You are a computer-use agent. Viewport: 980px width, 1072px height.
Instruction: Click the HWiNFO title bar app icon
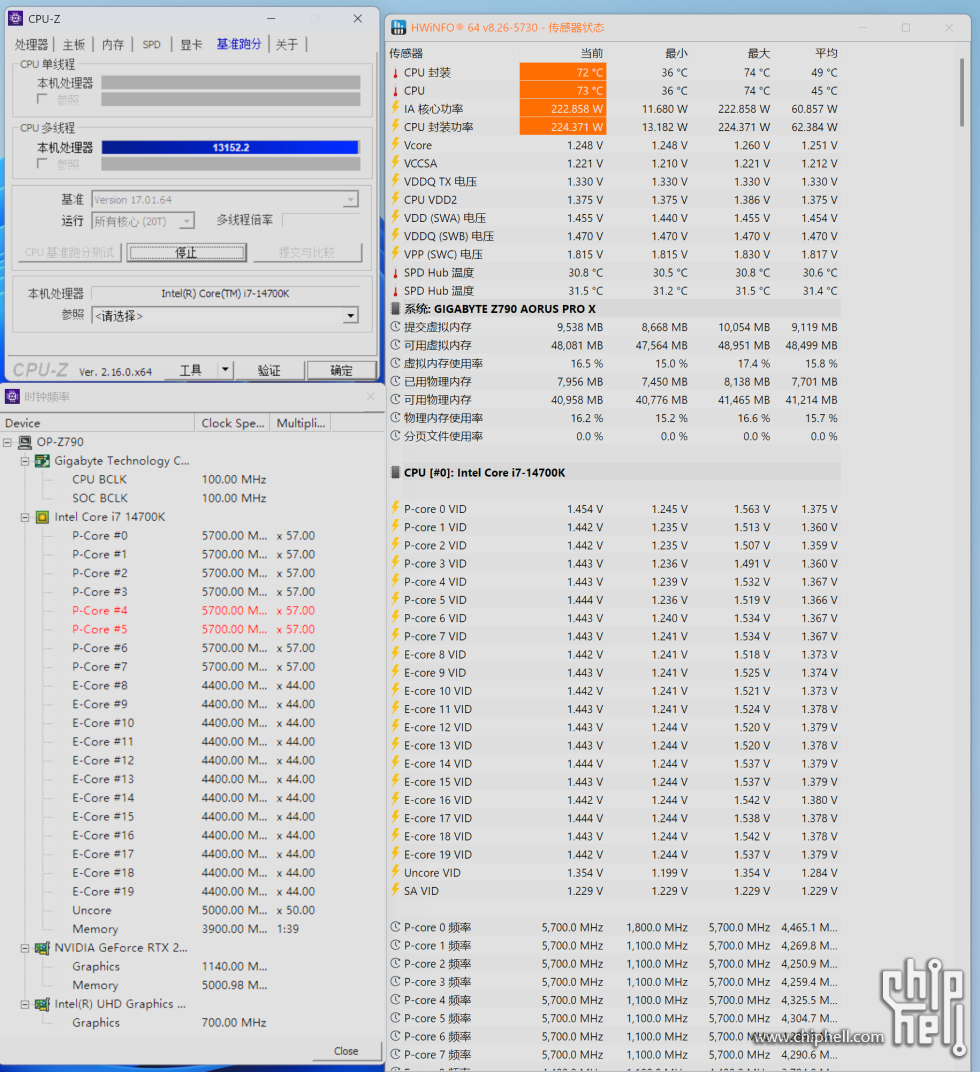(x=398, y=27)
